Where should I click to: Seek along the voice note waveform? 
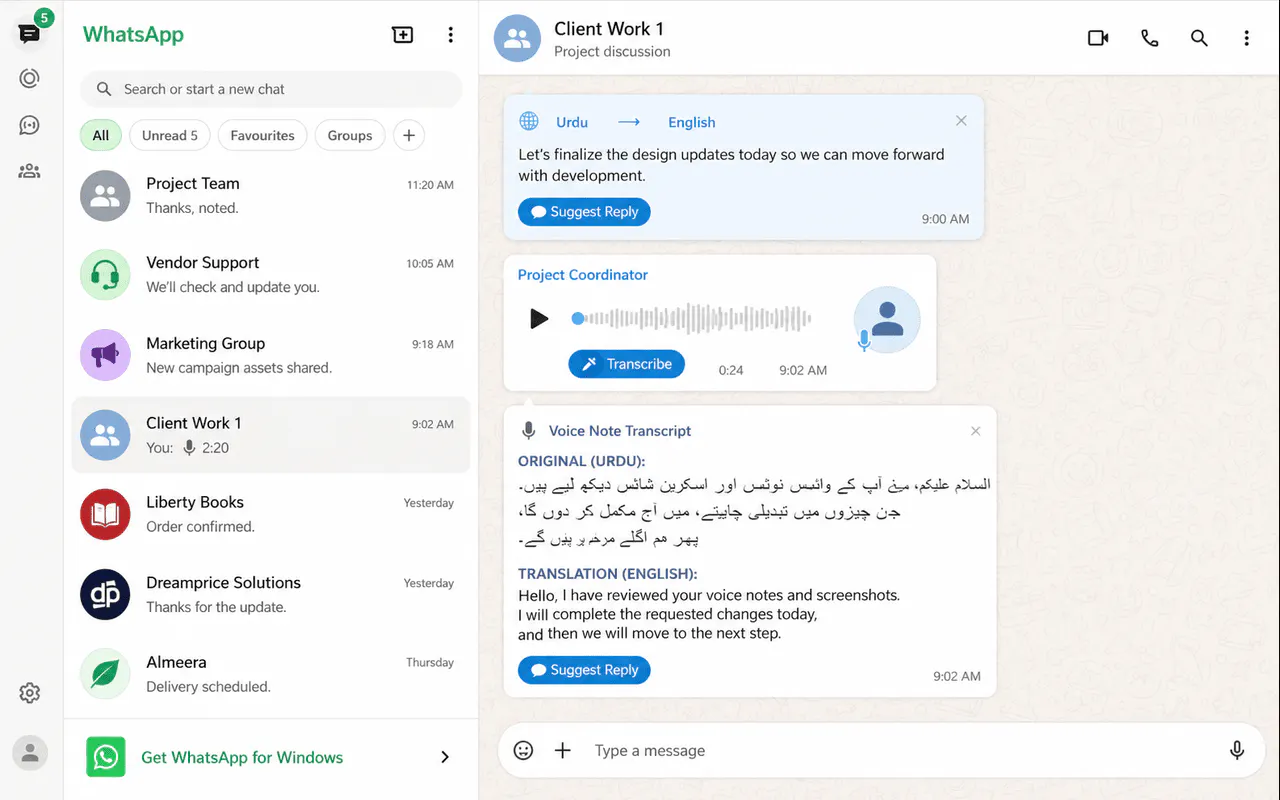click(692, 319)
